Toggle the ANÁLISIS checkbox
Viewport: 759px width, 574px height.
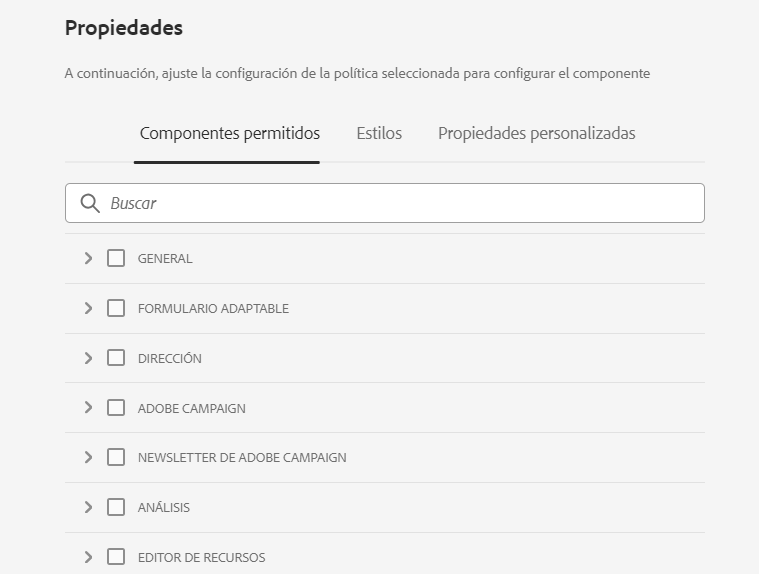click(116, 507)
